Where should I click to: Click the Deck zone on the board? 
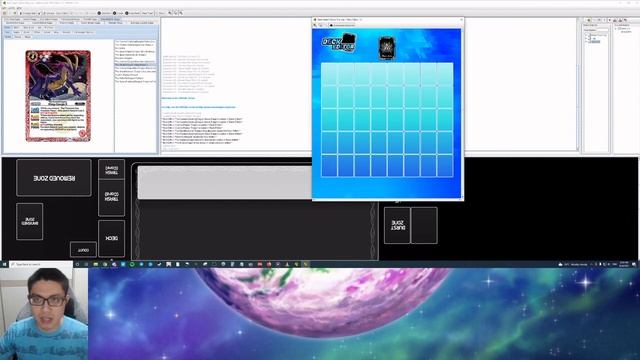click(111, 238)
